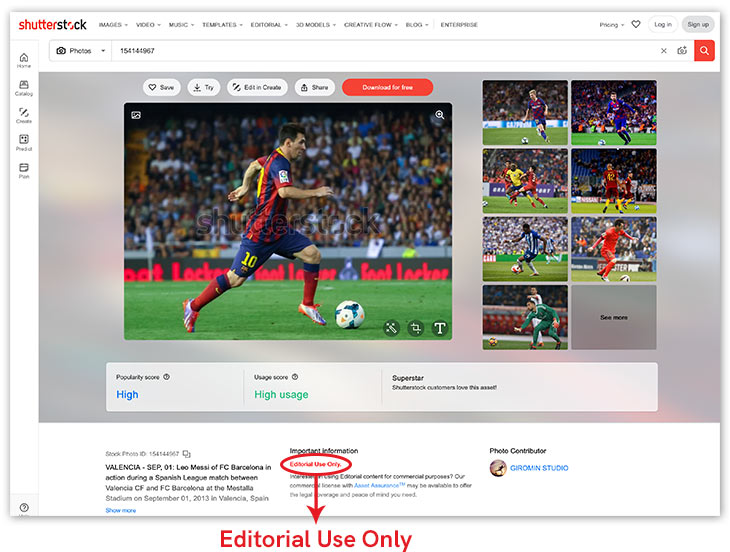The image size is (730, 552).
Task: Click Show more under the description
Action: pos(121,511)
